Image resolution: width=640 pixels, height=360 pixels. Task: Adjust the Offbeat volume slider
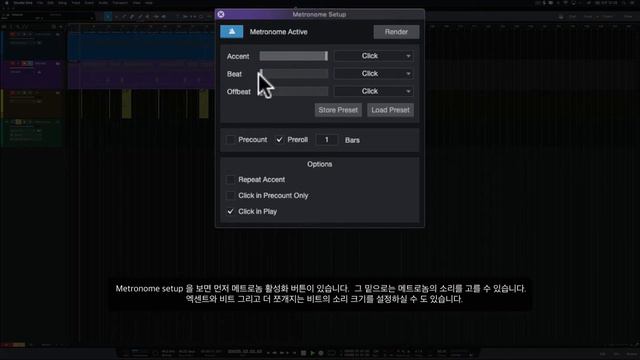pos(293,91)
